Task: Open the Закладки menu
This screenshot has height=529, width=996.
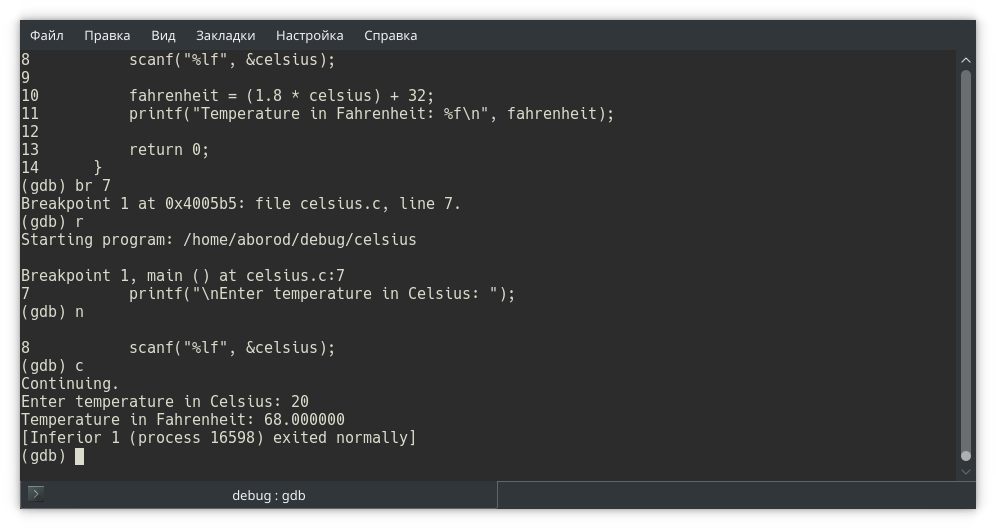Action: point(225,35)
